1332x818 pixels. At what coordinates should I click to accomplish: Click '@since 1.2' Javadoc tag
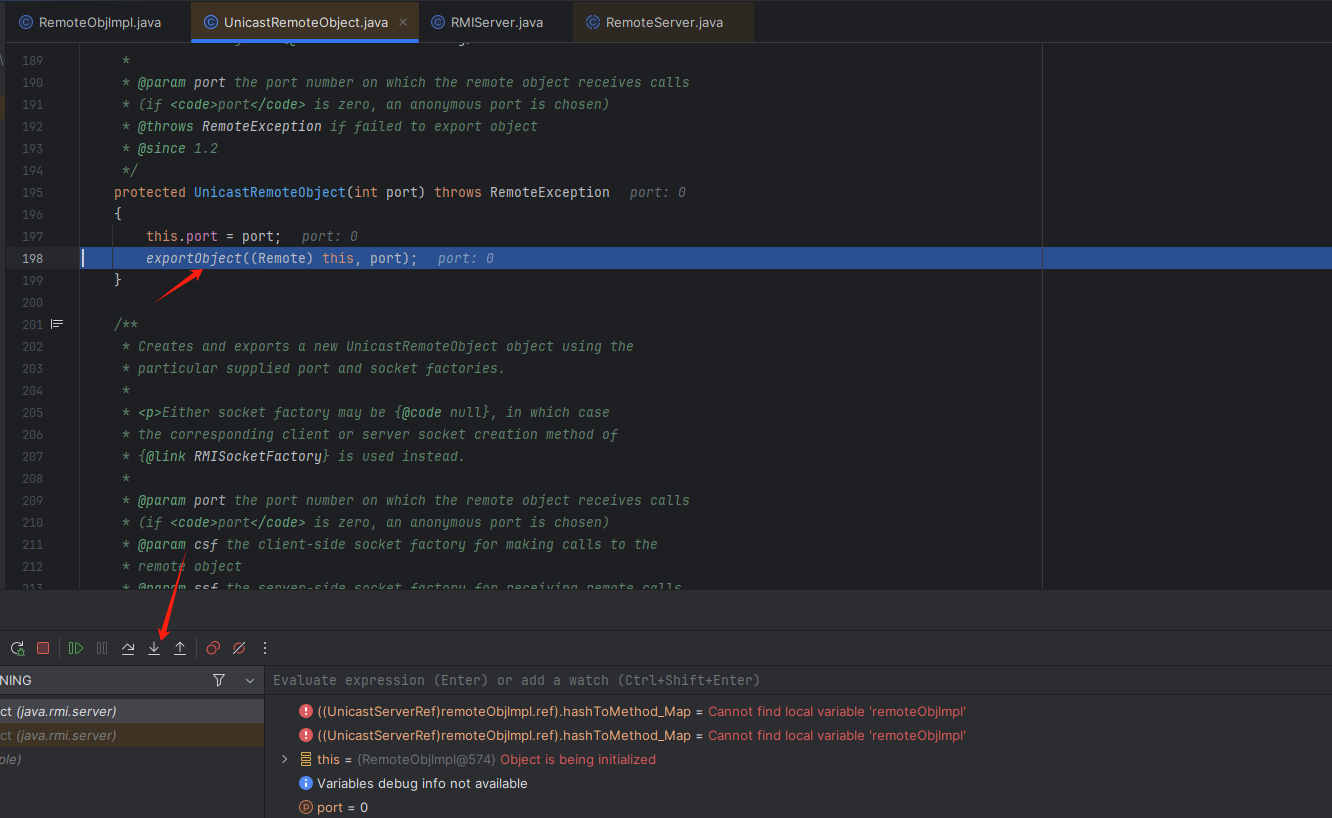(x=178, y=148)
